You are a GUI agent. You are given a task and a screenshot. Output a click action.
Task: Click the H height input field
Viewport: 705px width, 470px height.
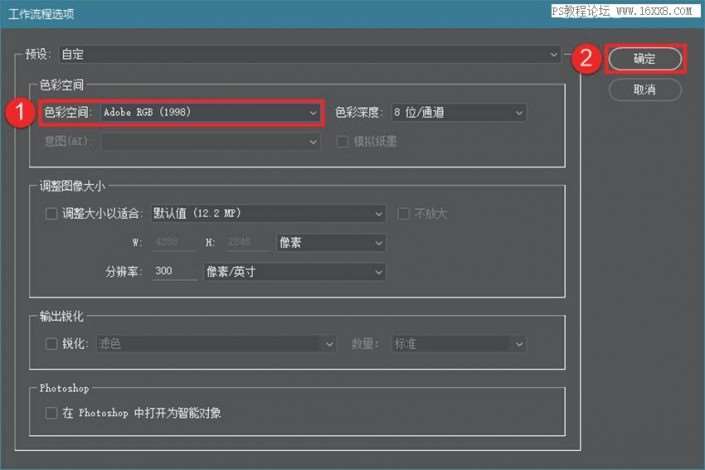coord(246,242)
